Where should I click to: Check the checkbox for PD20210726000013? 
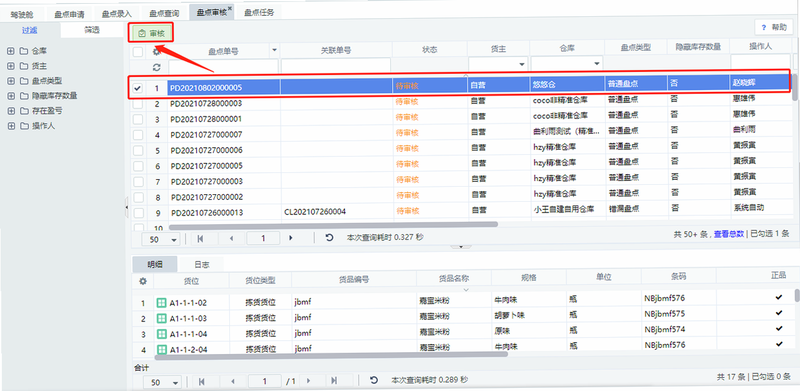(x=138, y=212)
